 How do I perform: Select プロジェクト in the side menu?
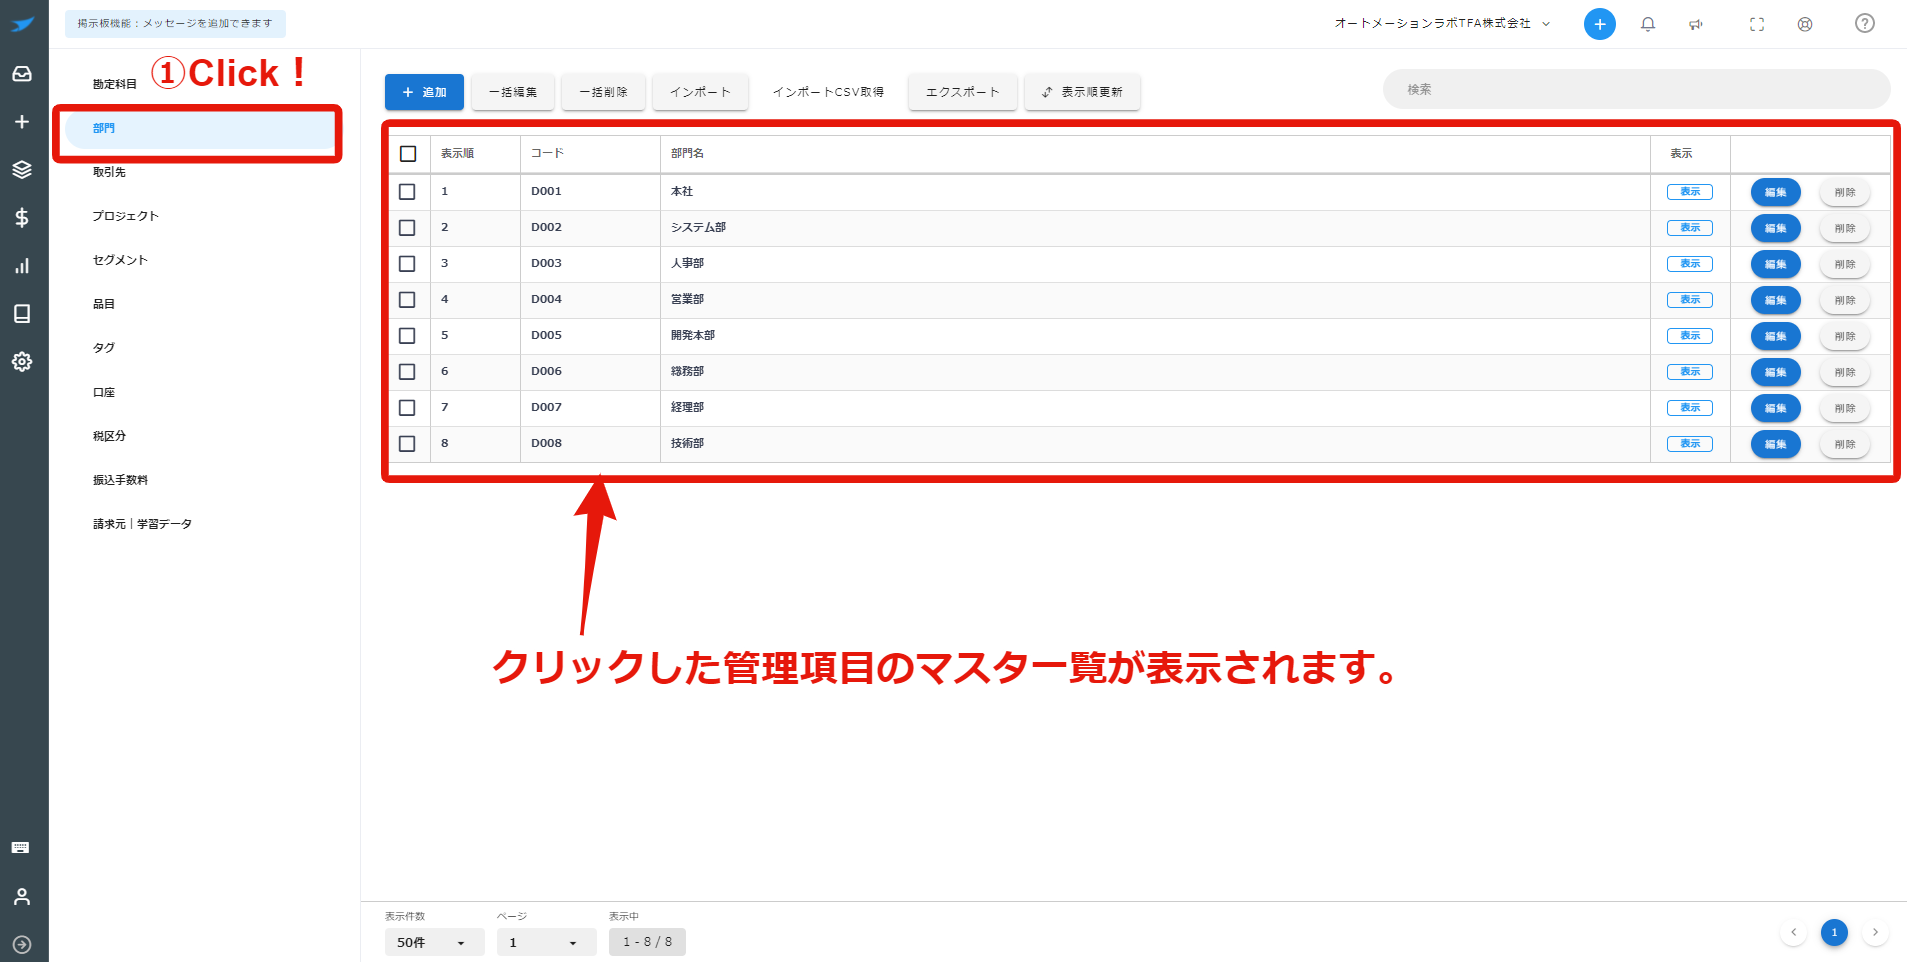(126, 216)
